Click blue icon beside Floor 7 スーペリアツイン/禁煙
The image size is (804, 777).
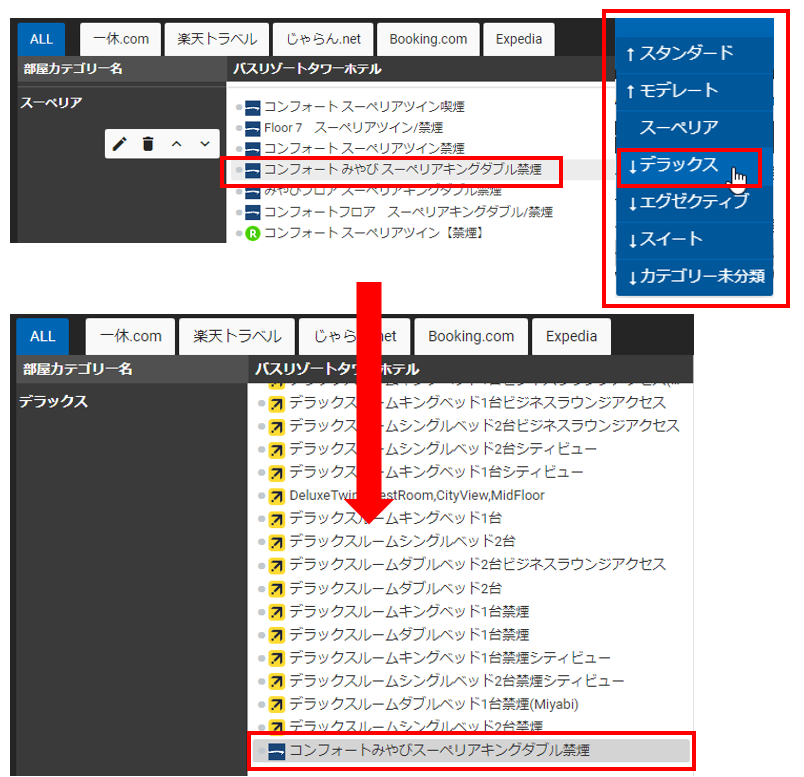(x=253, y=128)
